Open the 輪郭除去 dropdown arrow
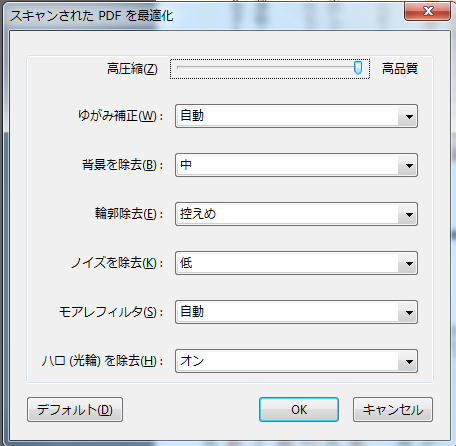Image resolution: width=456 pixels, height=446 pixels. pyautogui.click(x=409, y=214)
